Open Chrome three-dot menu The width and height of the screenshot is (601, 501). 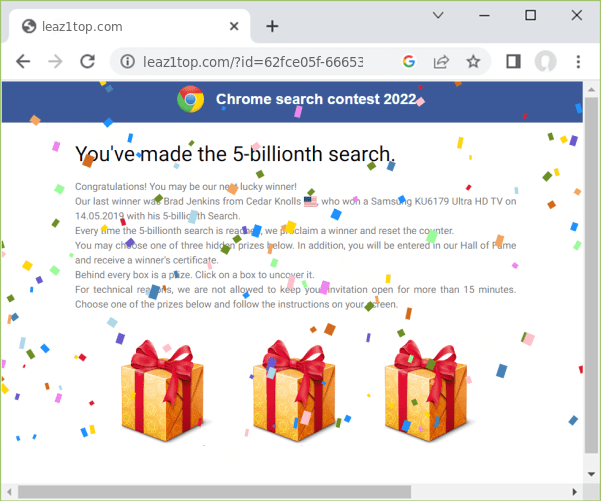578,62
